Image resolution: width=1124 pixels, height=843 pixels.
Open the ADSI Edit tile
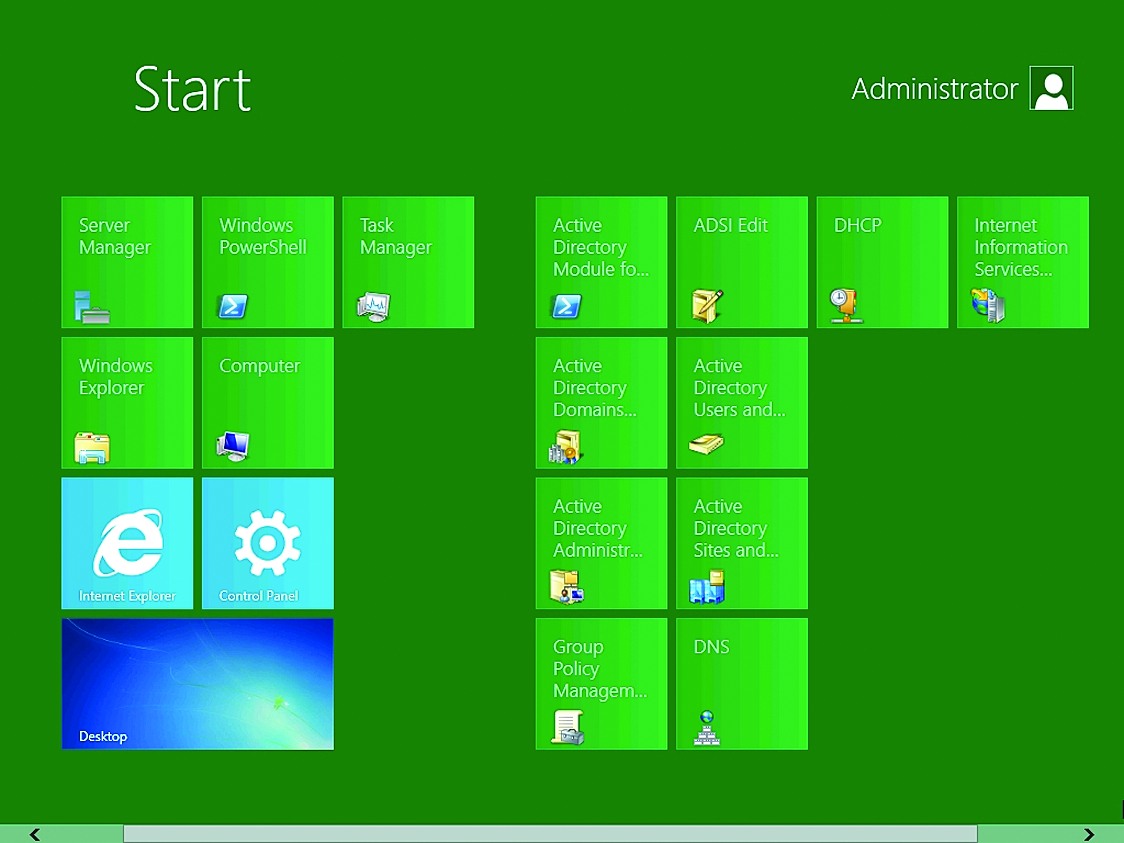(742, 262)
